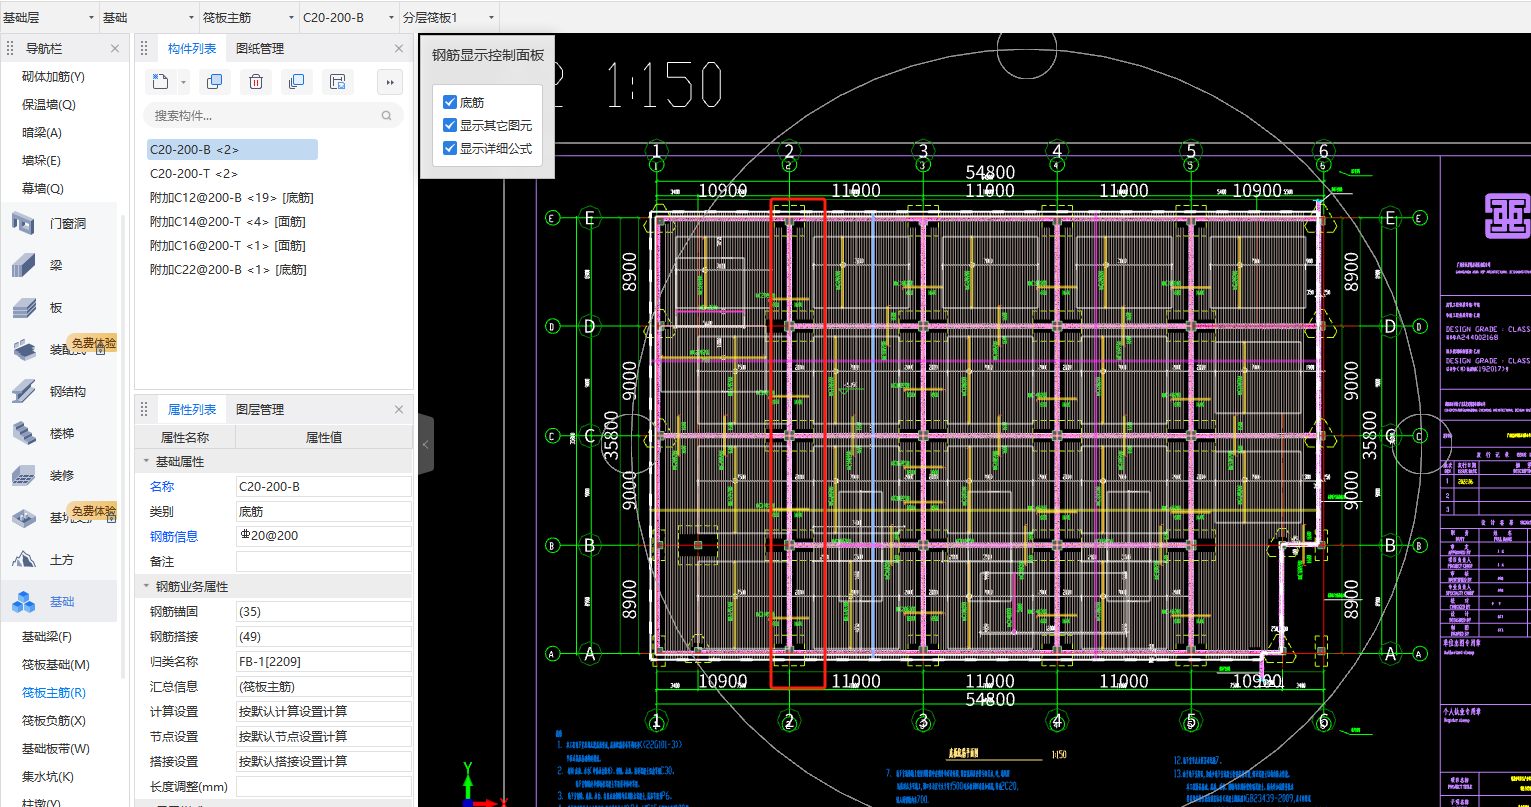Toggle the 显示其它图元 checkbox
Screen dimensions: 1531x807
pos(450,125)
